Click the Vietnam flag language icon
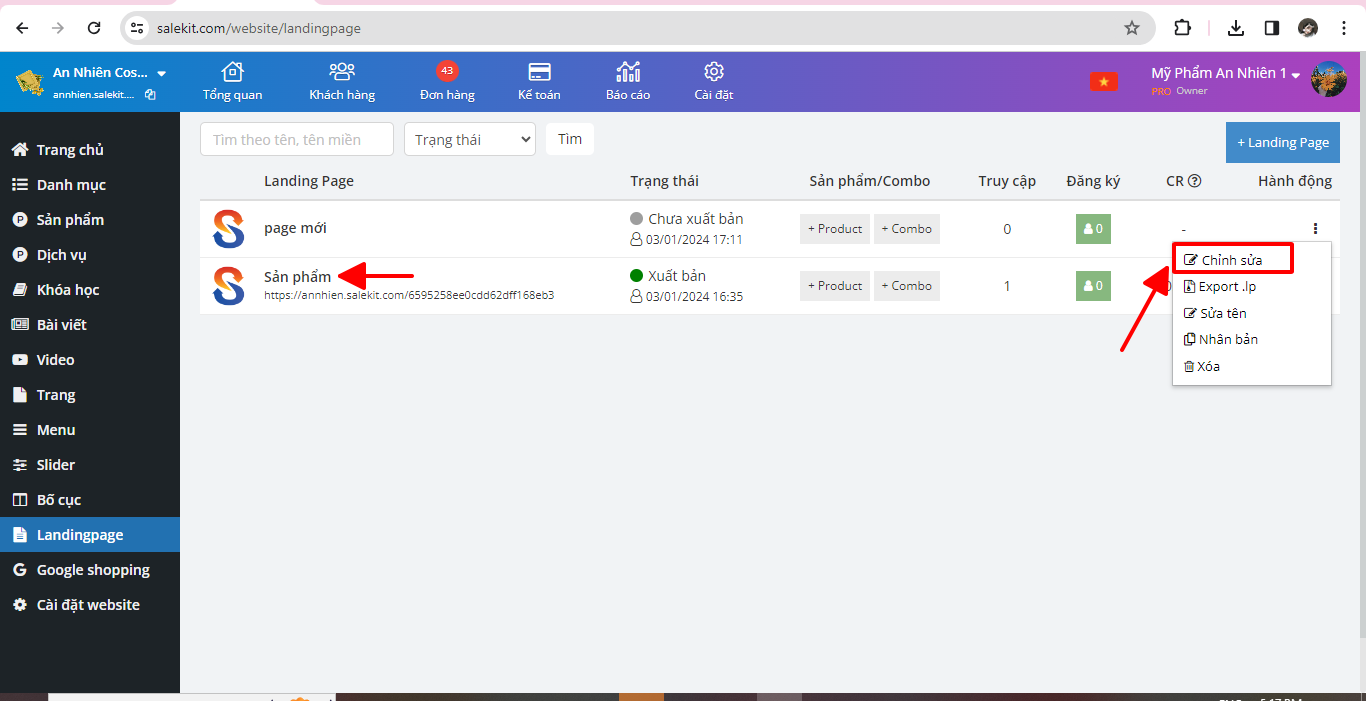 point(1103,82)
